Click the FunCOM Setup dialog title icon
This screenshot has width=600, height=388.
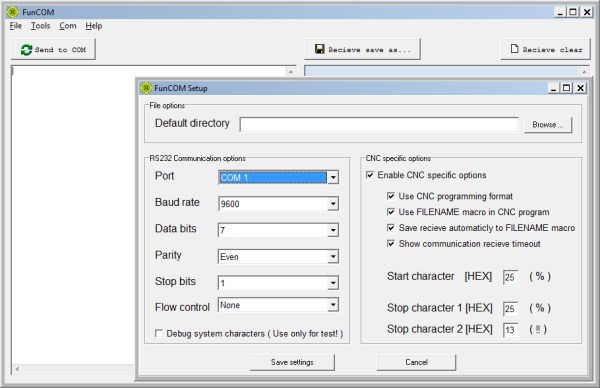146,88
